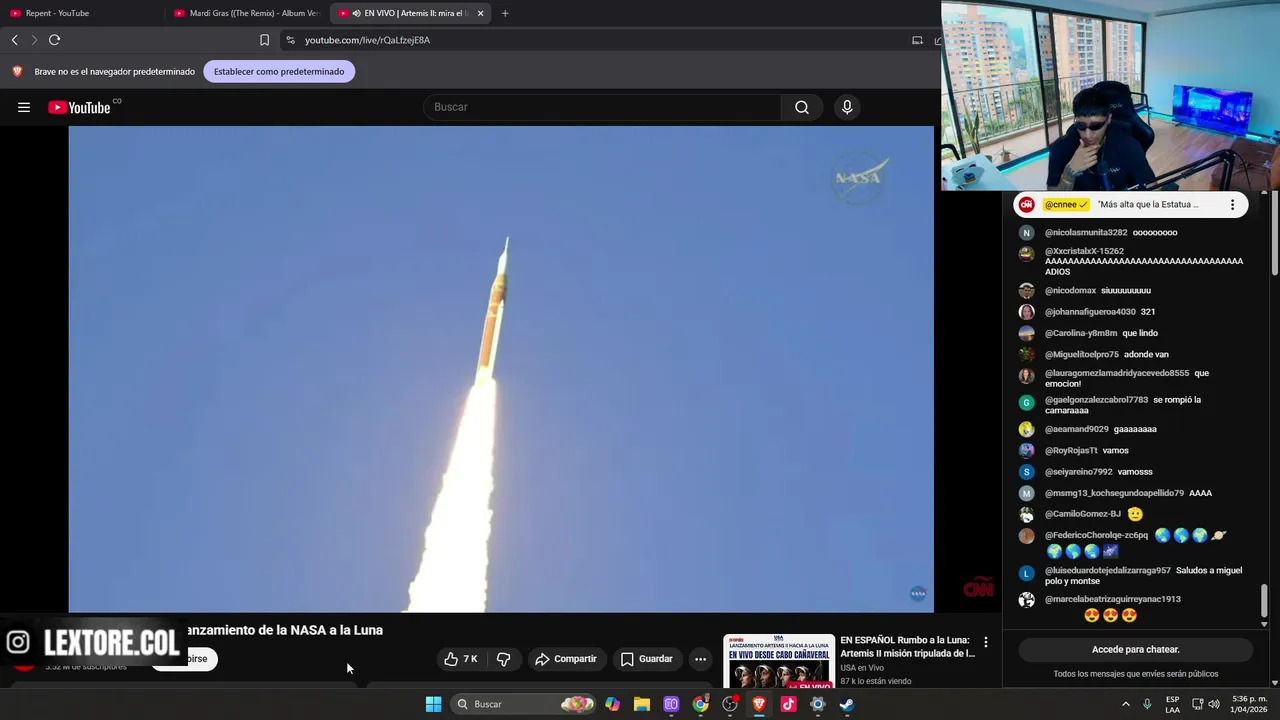Screen dimensions: 1280x720
Task: Open the OBS-style recorder taskbar icon
Action: 730,704
